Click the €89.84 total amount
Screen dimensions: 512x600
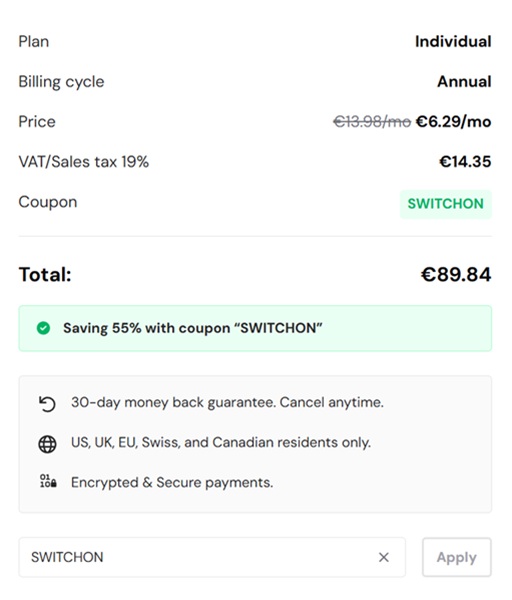pos(456,274)
